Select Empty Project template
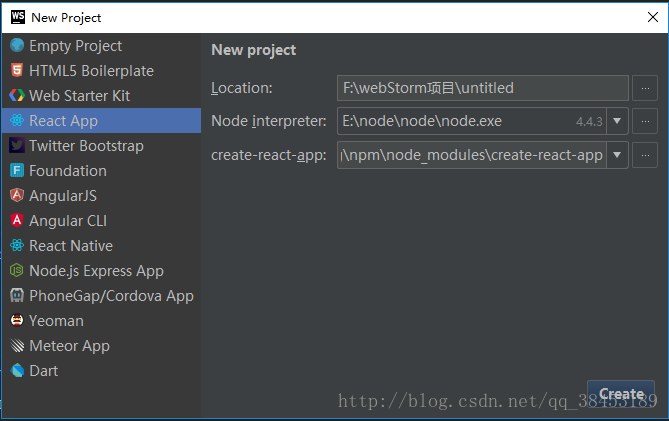The height and width of the screenshot is (421, 669). tap(102, 46)
